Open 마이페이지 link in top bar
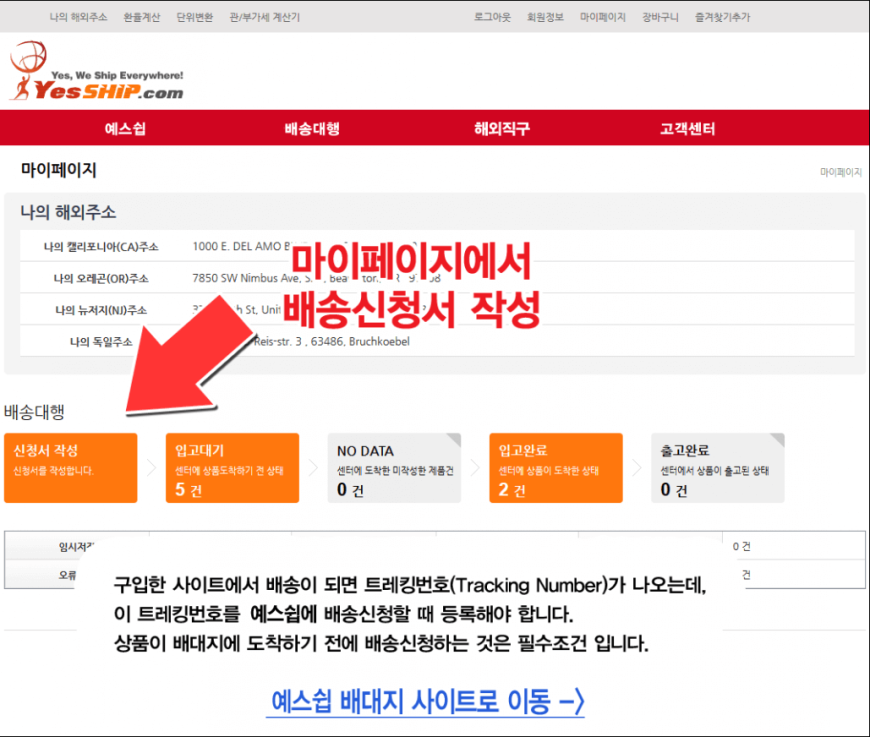 (603, 17)
